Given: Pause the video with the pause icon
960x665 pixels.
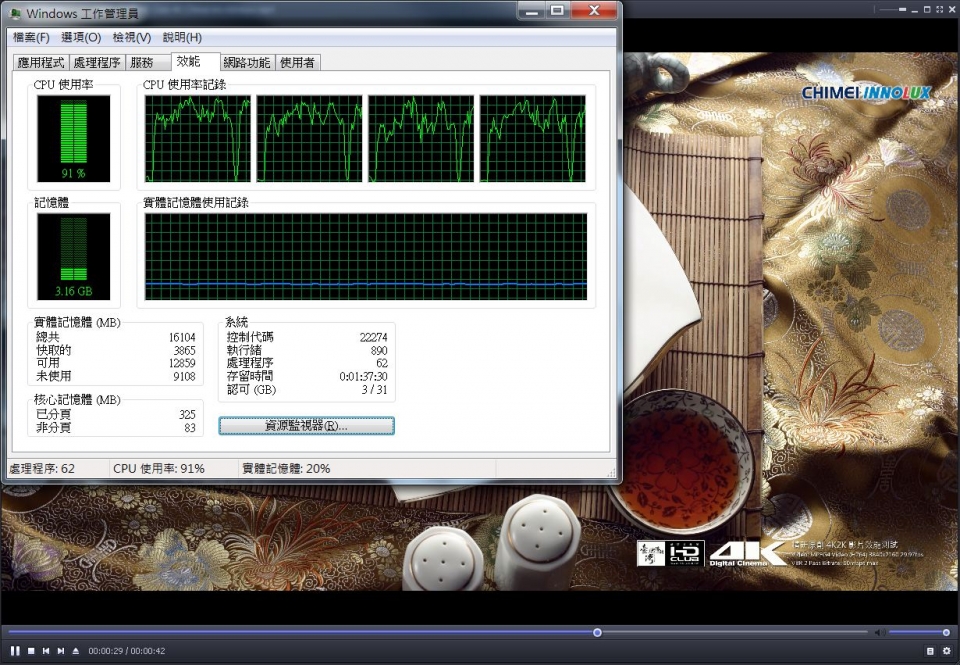Looking at the screenshot, I should tap(15, 651).
